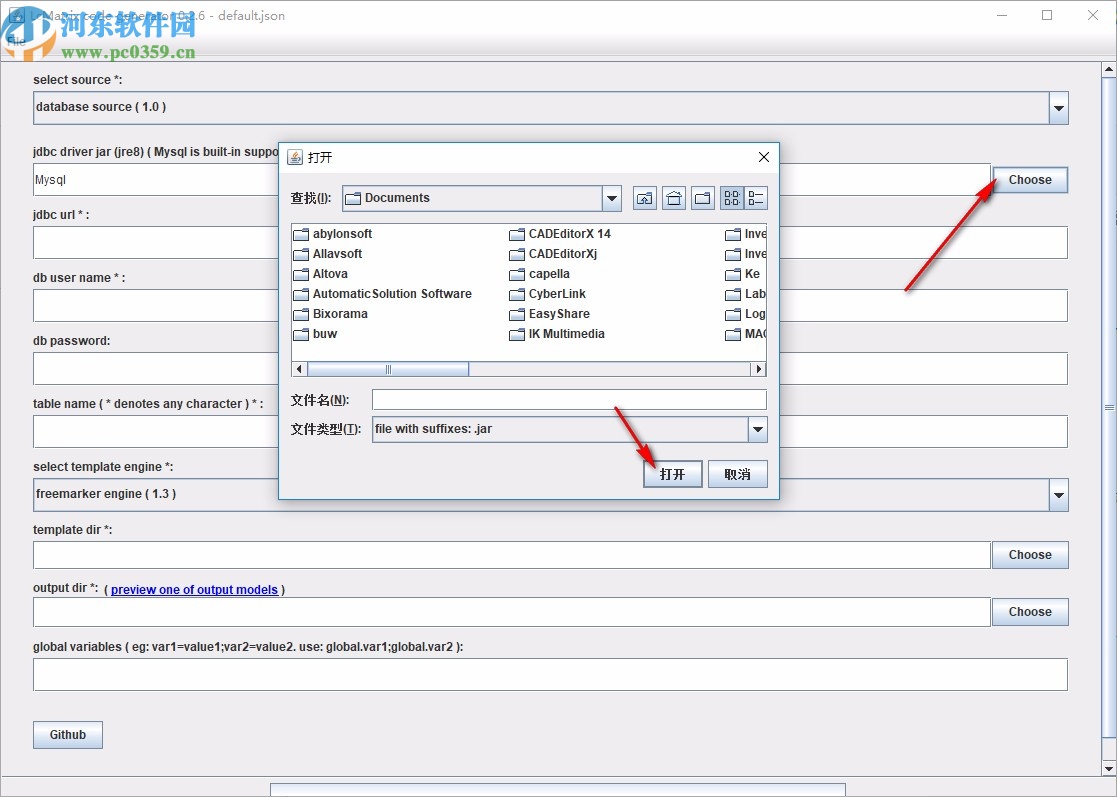Open the file type .jar dropdown
The height and width of the screenshot is (797, 1117).
coord(757,430)
